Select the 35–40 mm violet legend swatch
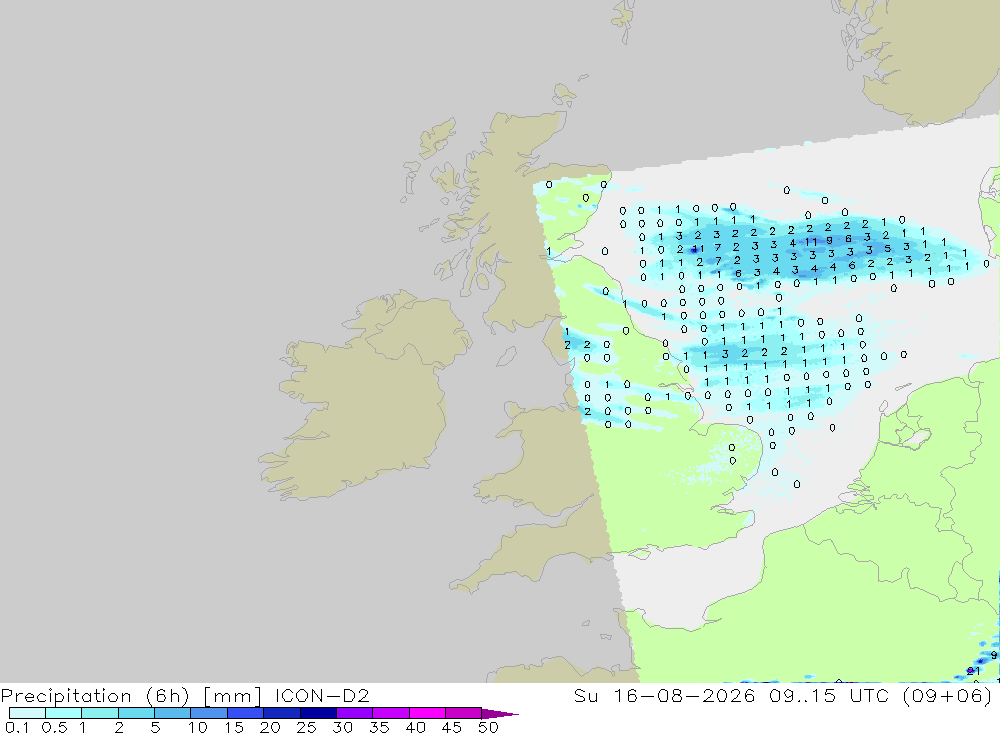The image size is (1000, 733). (390, 713)
